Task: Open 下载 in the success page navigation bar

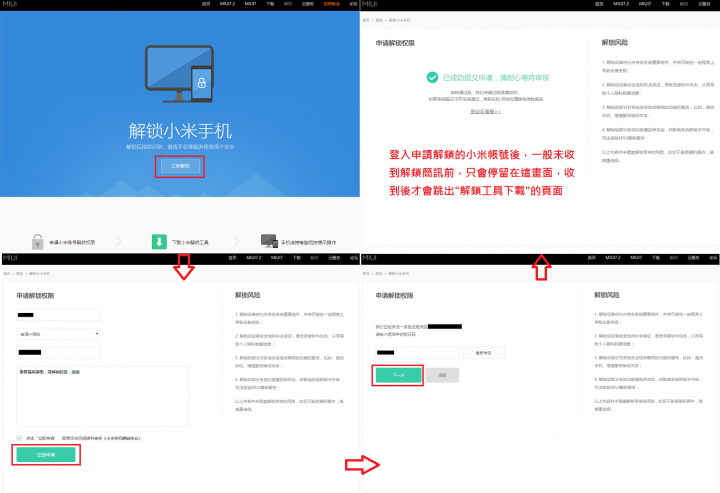Action: click(665, 4)
